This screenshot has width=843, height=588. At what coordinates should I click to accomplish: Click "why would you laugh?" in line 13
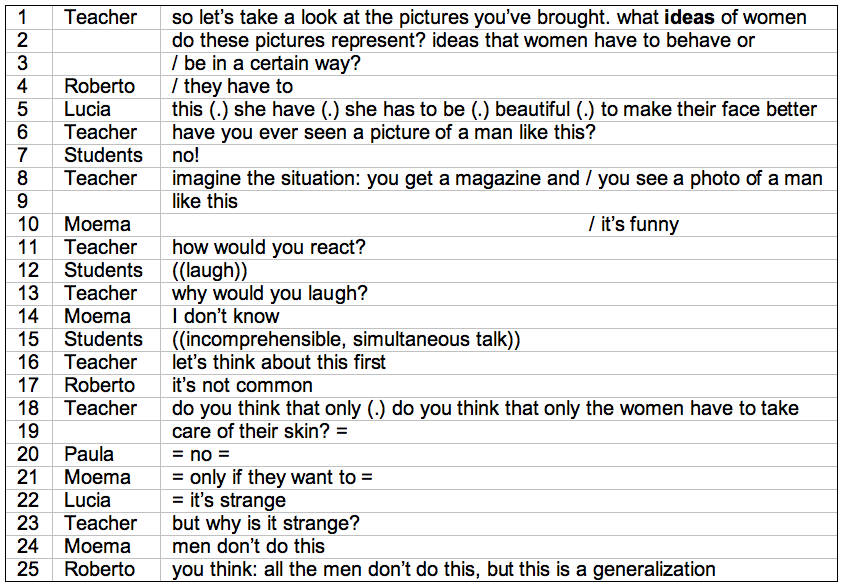click(x=269, y=293)
